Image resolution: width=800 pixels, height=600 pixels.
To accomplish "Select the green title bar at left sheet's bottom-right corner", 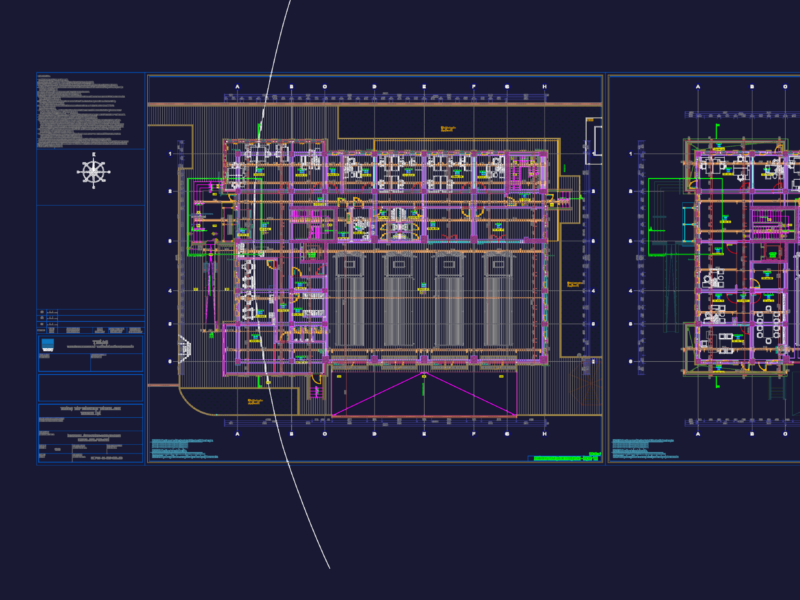I will [x=566, y=458].
